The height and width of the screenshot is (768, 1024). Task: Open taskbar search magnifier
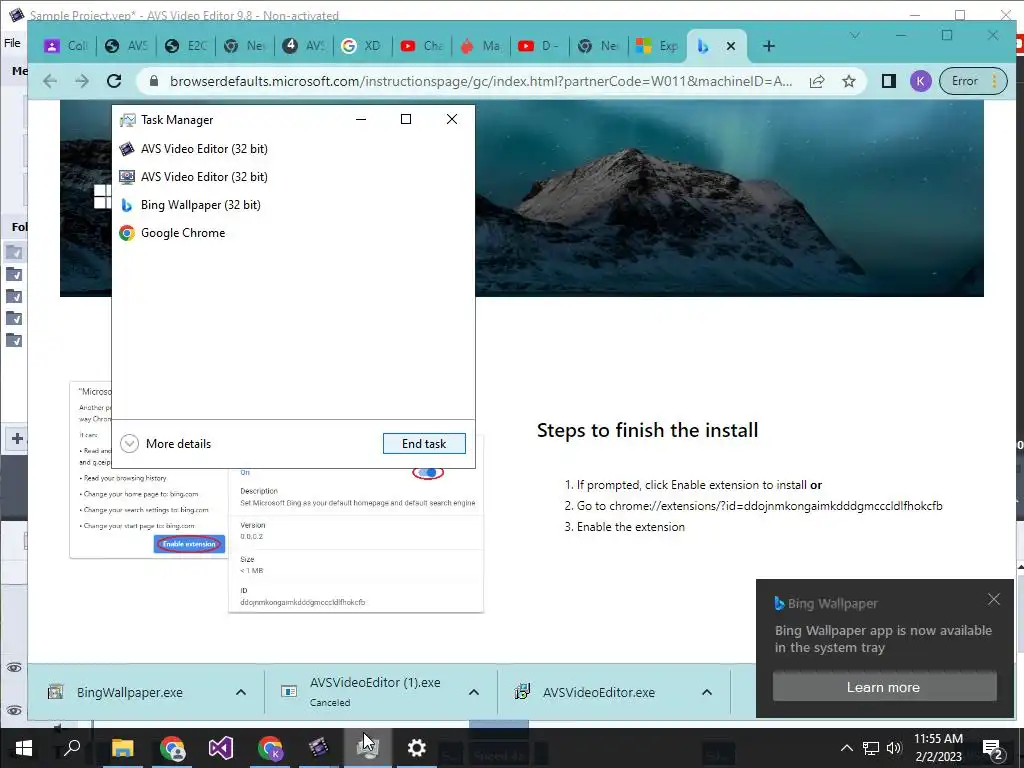click(x=72, y=748)
